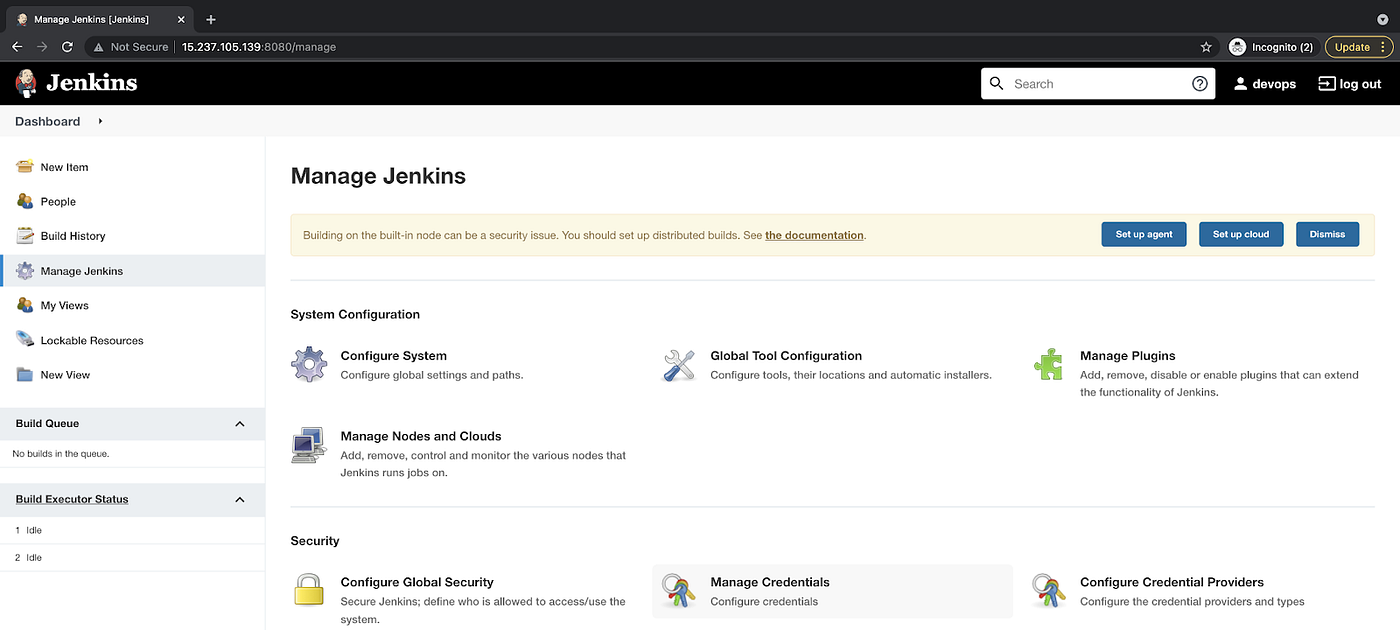Click the Jenkins wordmark in header
This screenshot has width=1400, height=630.
coord(92,83)
